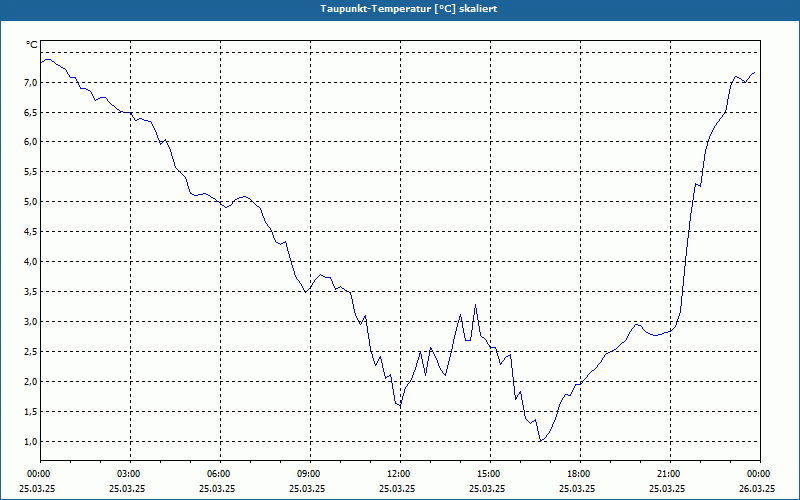
Task: Click the 09:00 time label
Action: coord(307,474)
